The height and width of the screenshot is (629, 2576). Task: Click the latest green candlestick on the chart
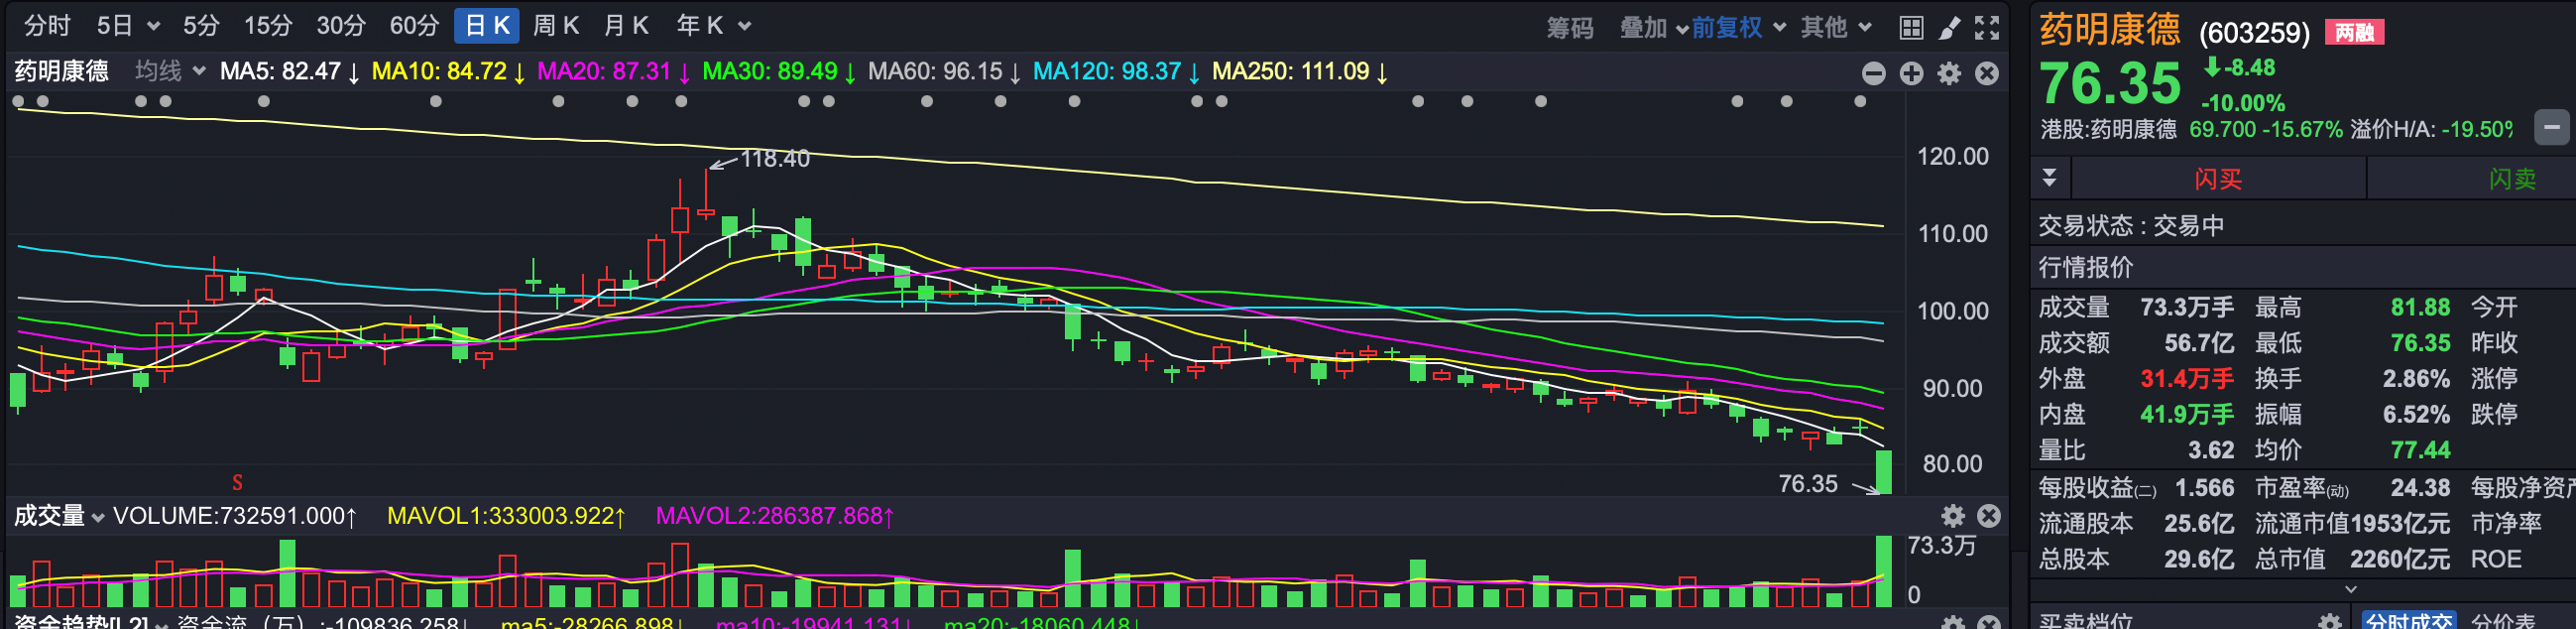pos(1884,472)
